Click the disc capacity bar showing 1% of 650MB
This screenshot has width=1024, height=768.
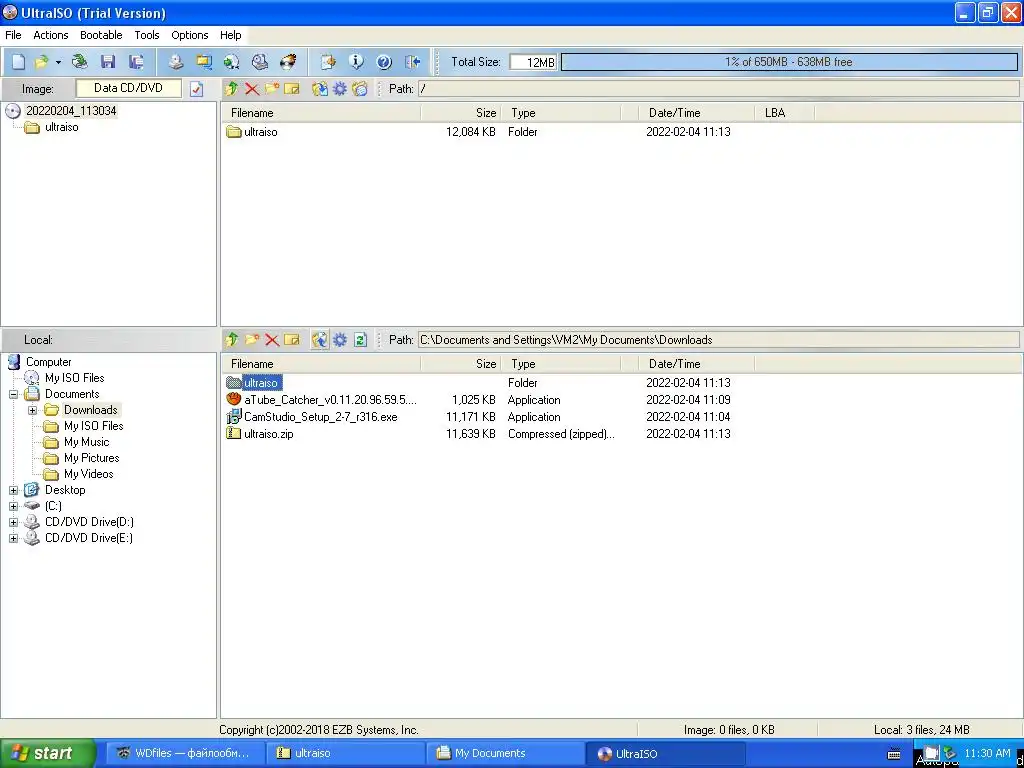tap(789, 62)
